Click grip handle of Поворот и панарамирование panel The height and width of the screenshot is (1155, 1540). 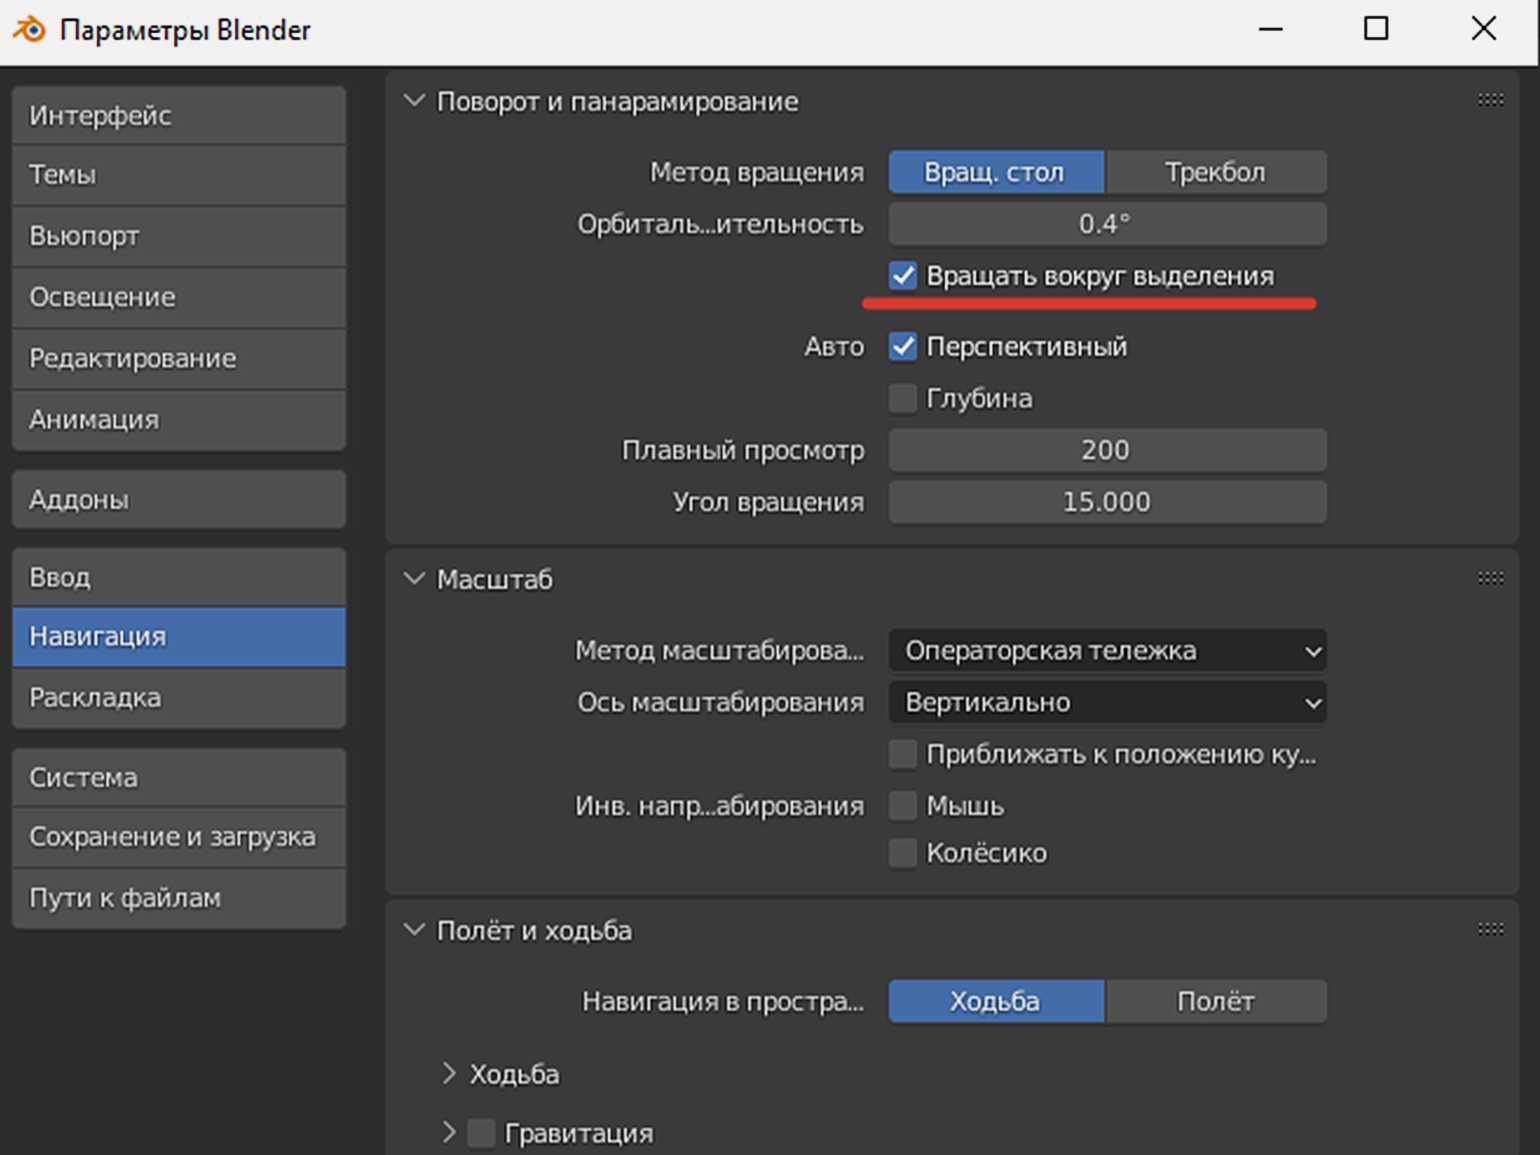1490,100
